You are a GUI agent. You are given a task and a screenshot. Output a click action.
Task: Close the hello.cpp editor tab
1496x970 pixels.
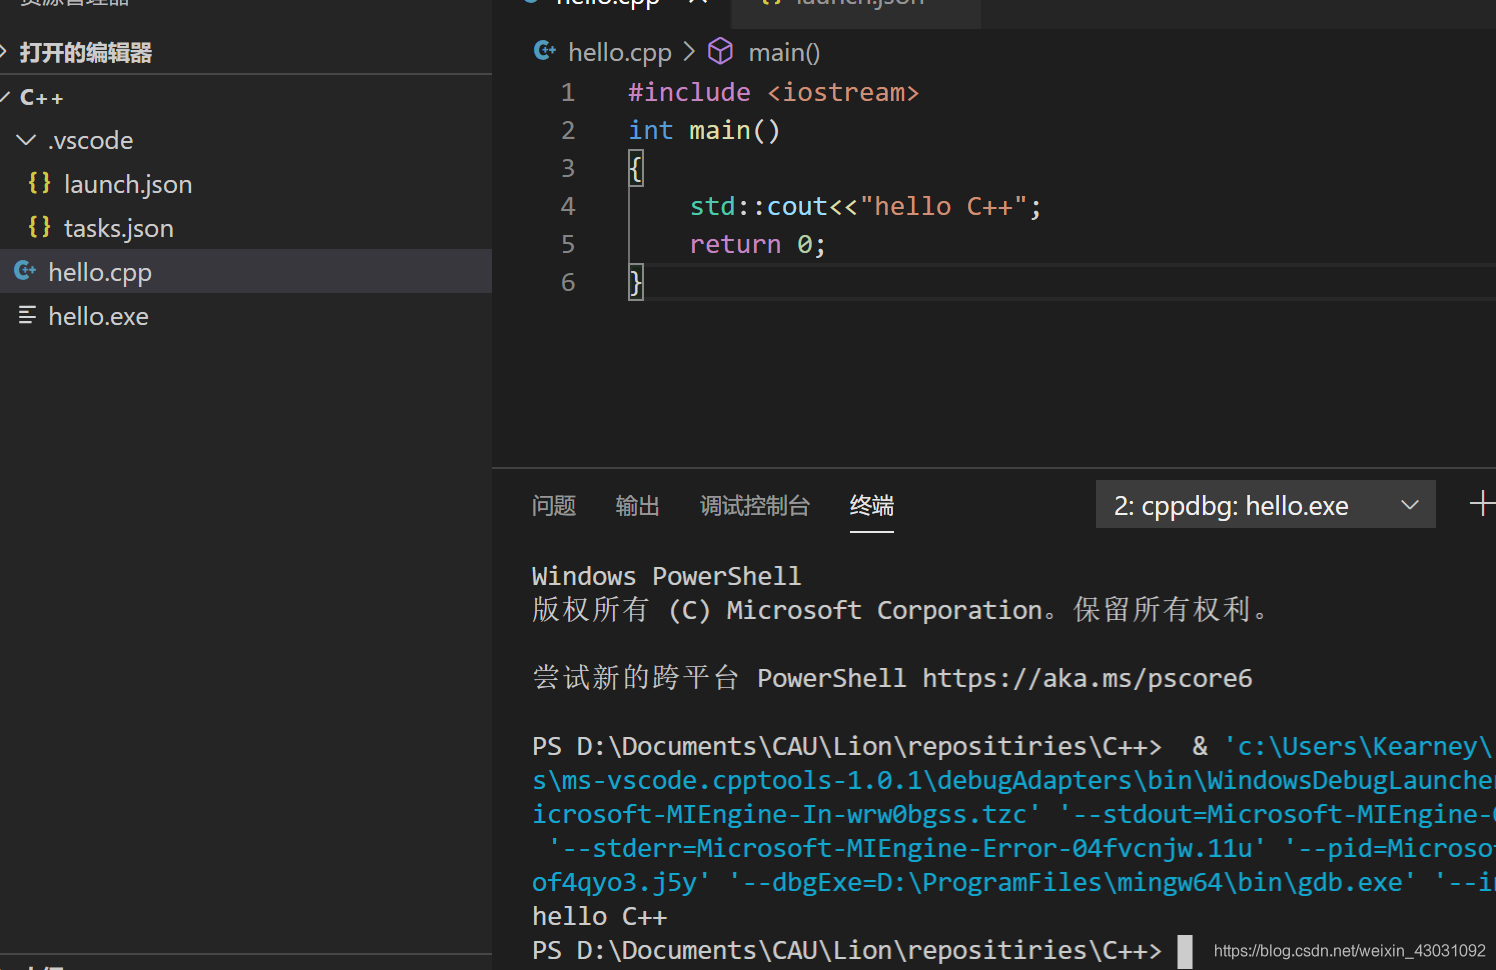(x=698, y=3)
